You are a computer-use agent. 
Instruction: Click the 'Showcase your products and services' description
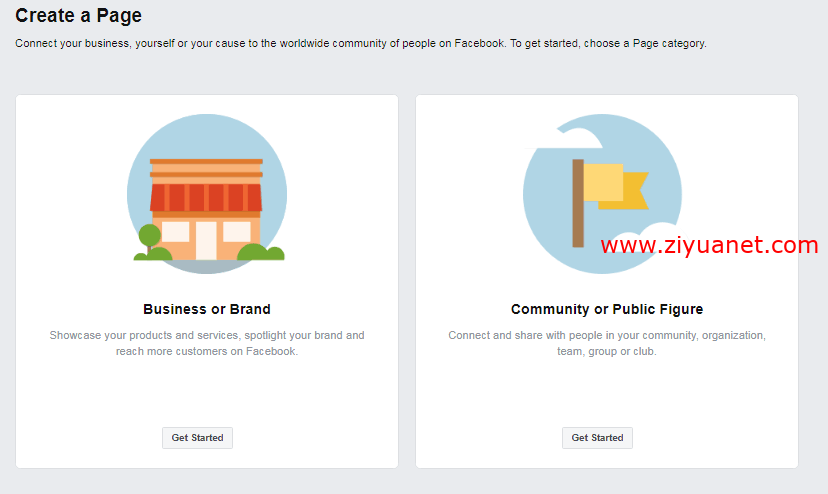pyautogui.click(x=207, y=343)
